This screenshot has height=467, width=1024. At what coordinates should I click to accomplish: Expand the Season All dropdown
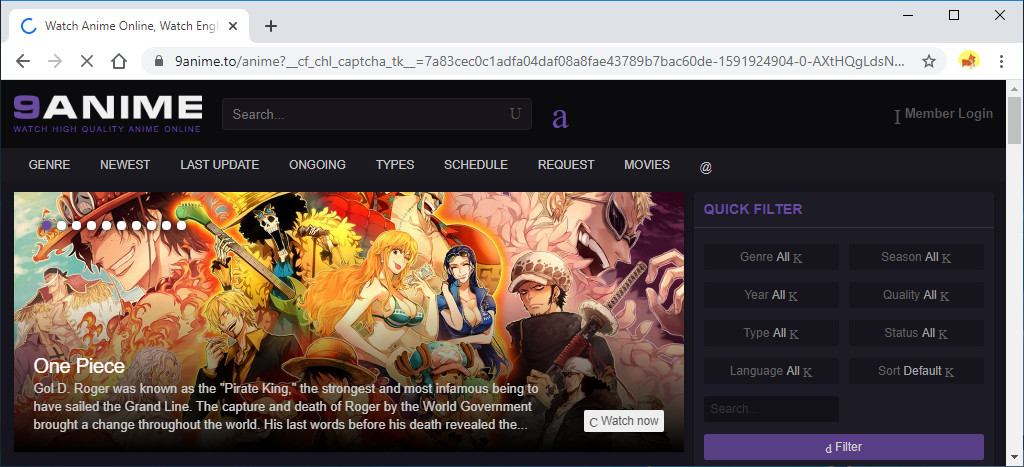pos(916,257)
